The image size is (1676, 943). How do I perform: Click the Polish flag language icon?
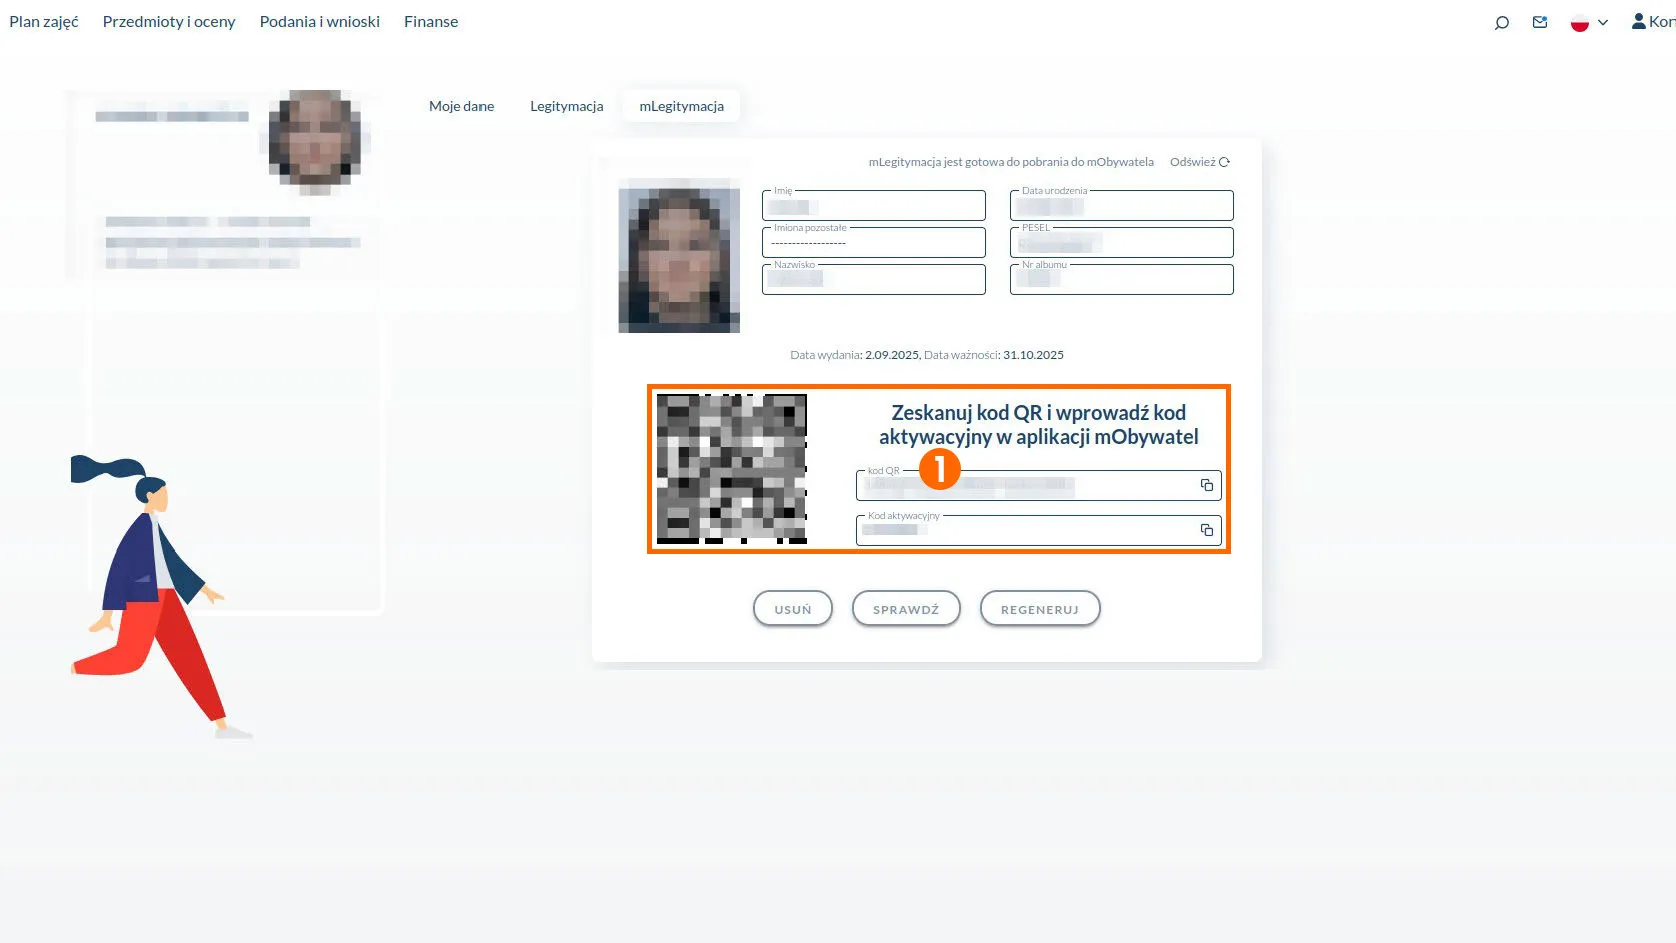coord(1580,22)
